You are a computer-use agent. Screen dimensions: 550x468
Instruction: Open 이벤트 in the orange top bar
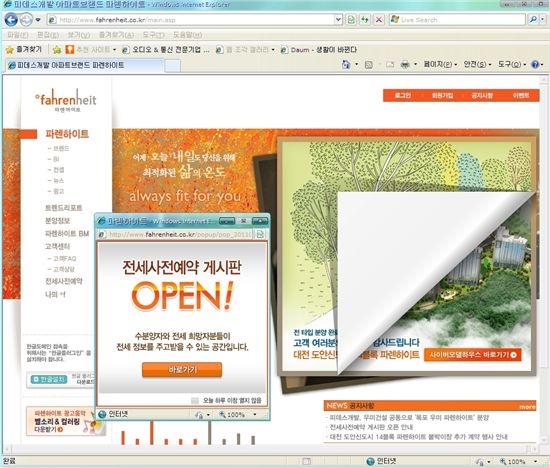[521, 95]
